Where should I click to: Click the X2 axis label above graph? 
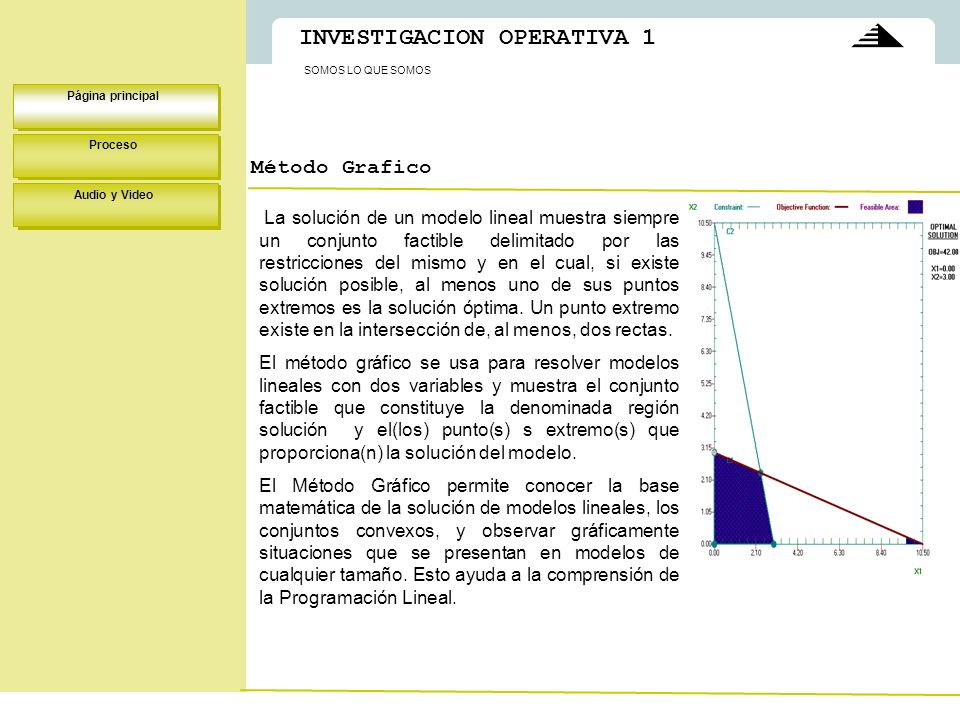692,207
